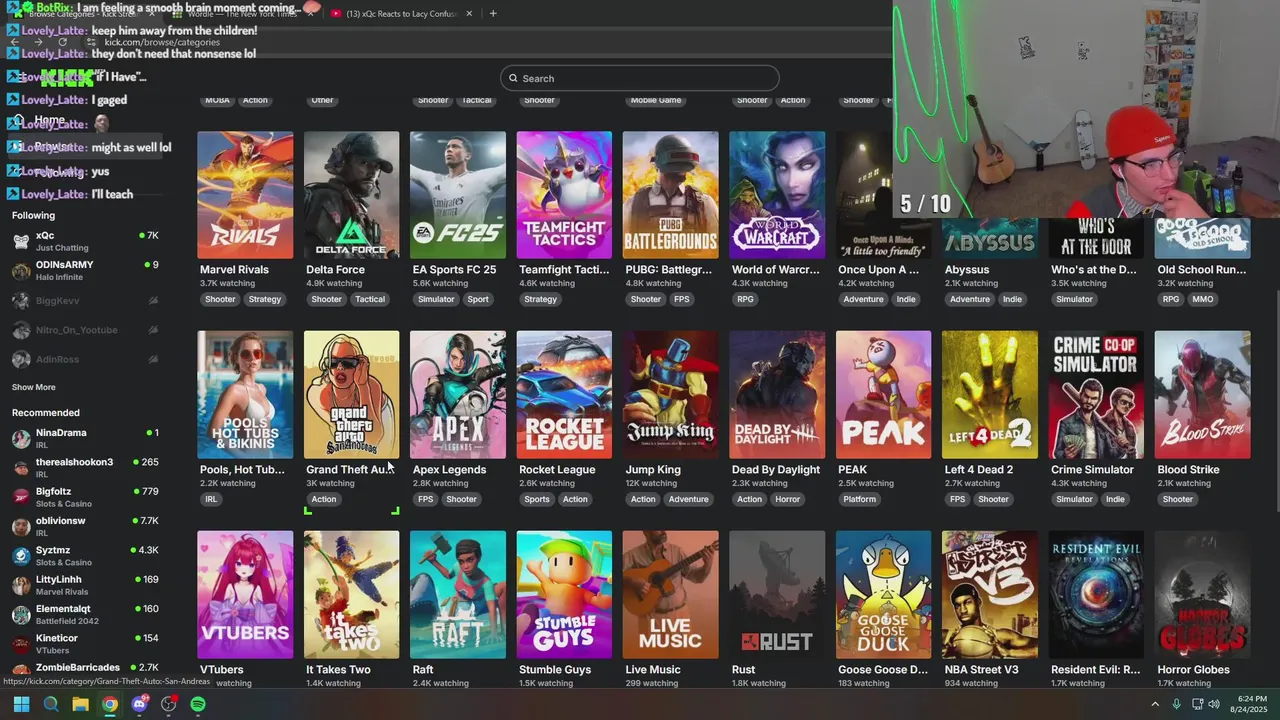
Task: Select Sport tag under EA Sports FC 25
Action: [478, 299]
